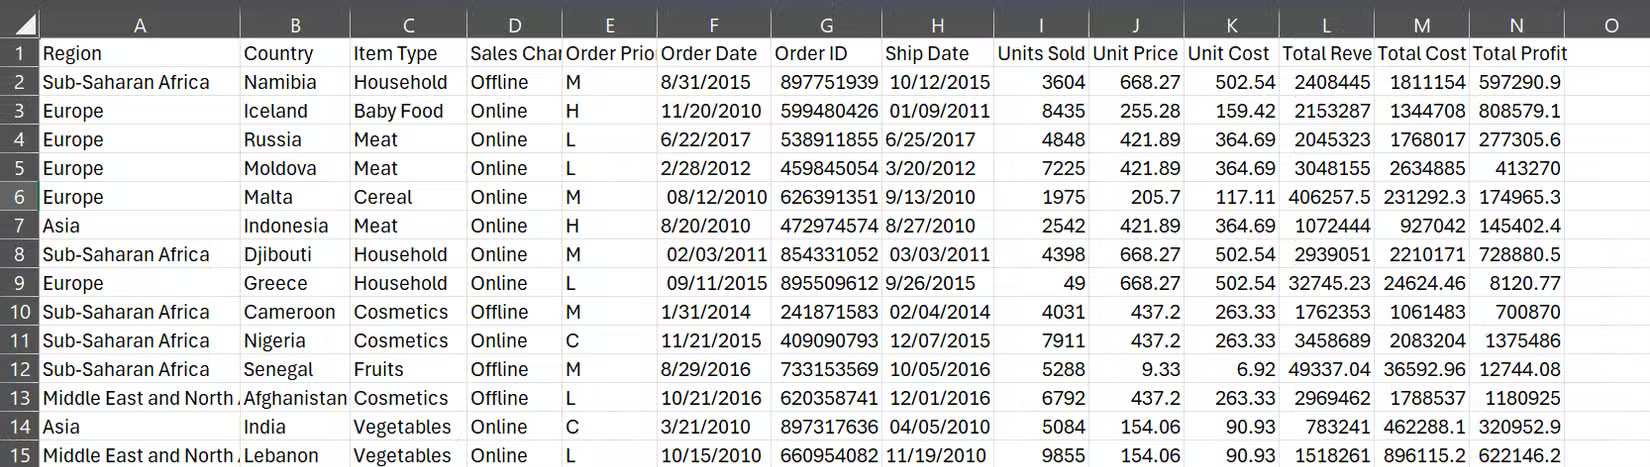Click the Total Profit header cell

pyautogui.click(x=1518, y=53)
